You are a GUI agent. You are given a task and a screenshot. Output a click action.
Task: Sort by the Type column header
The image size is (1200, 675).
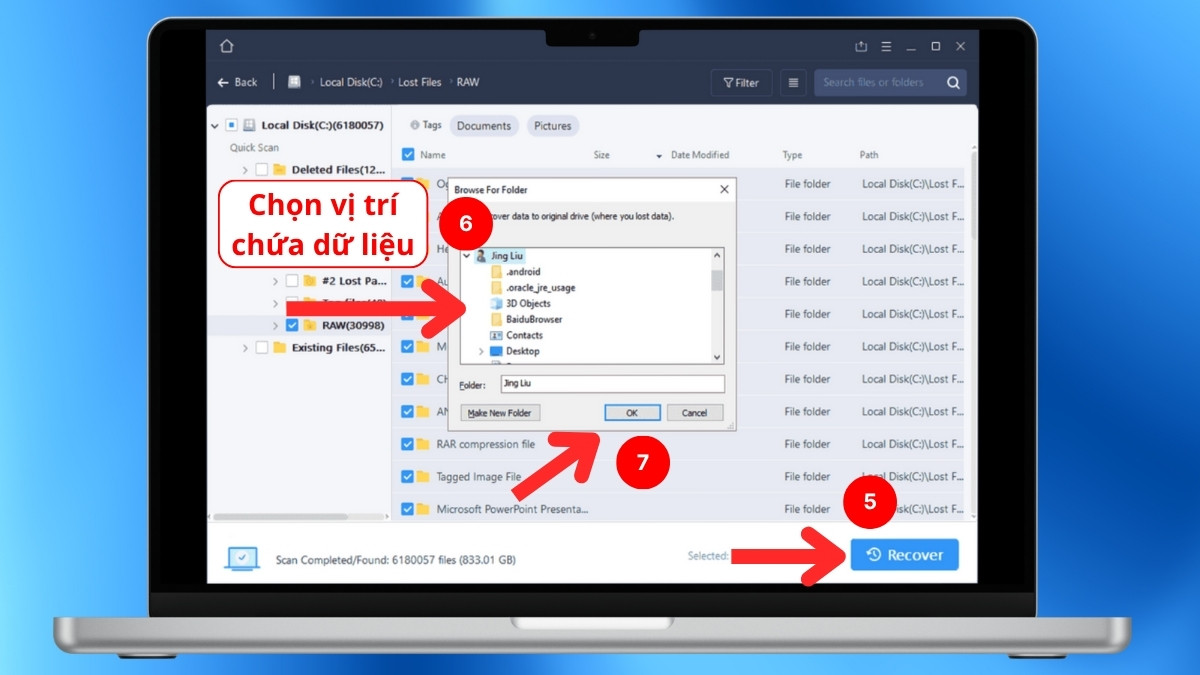pyautogui.click(x=793, y=155)
